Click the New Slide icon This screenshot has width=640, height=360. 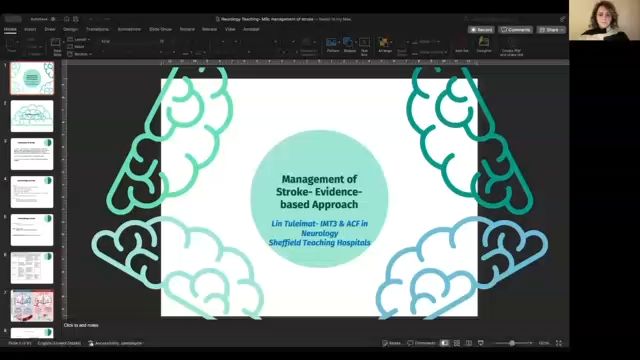tap(56, 46)
